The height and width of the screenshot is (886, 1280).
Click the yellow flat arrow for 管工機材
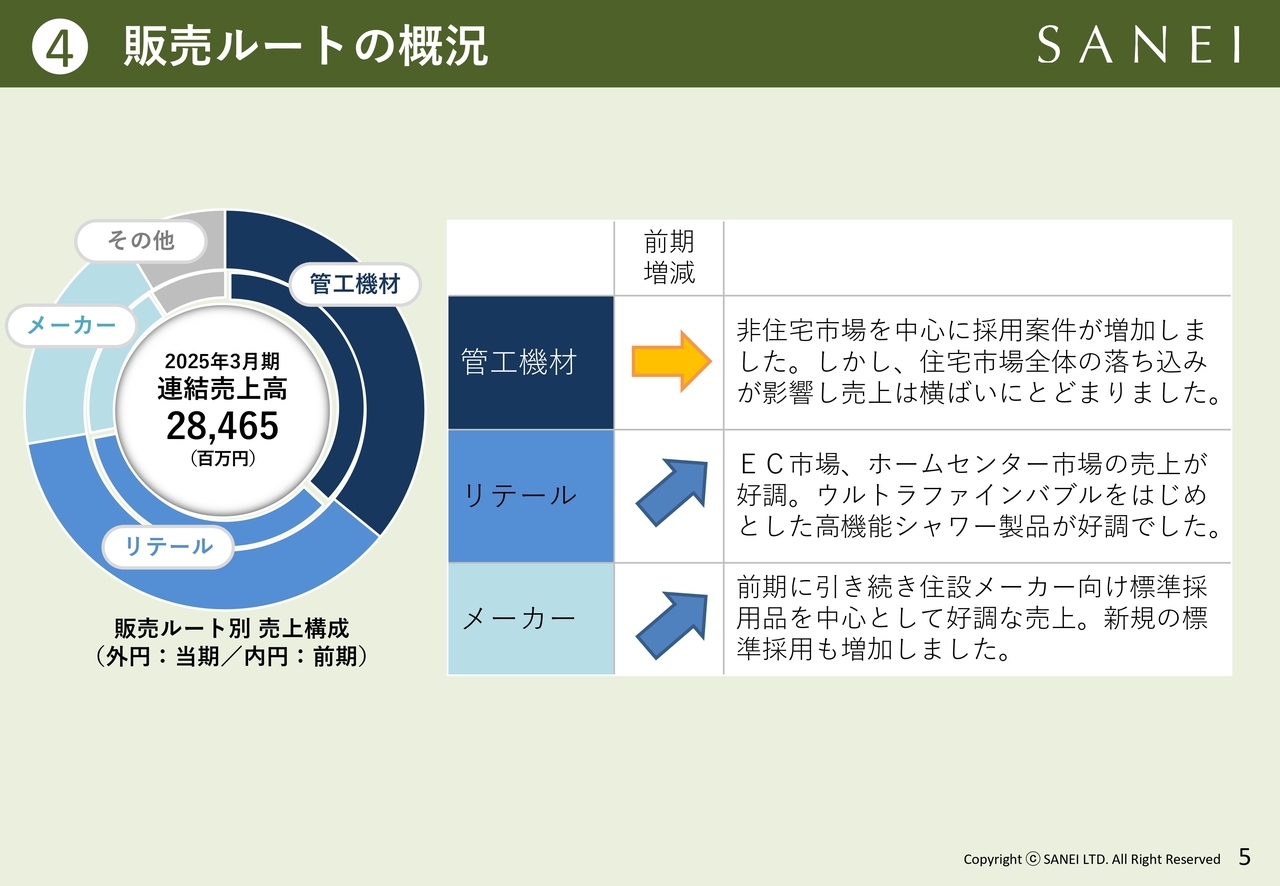[671, 362]
